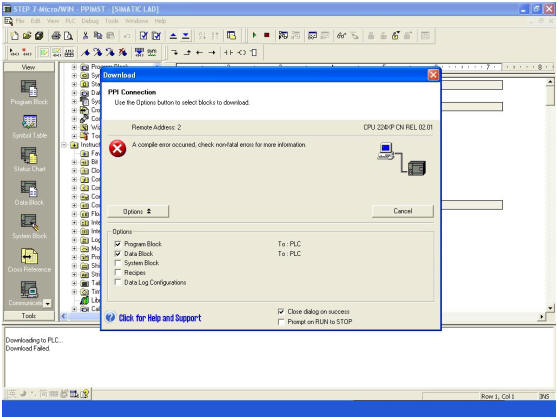Check the Recipes option
The height and width of the screenshot is (417, 557).
[118, 272]
